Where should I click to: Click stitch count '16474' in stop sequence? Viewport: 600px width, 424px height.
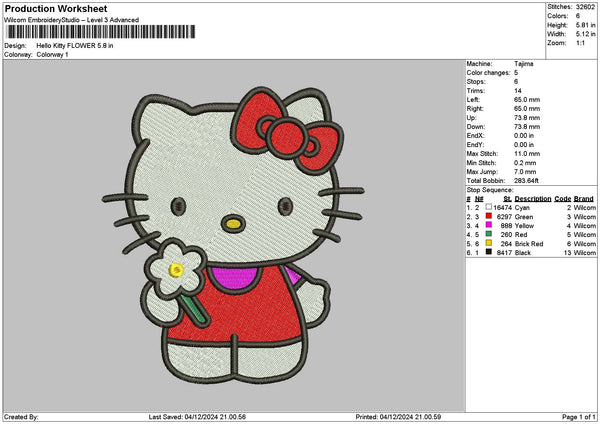click(x=502, y=208)
